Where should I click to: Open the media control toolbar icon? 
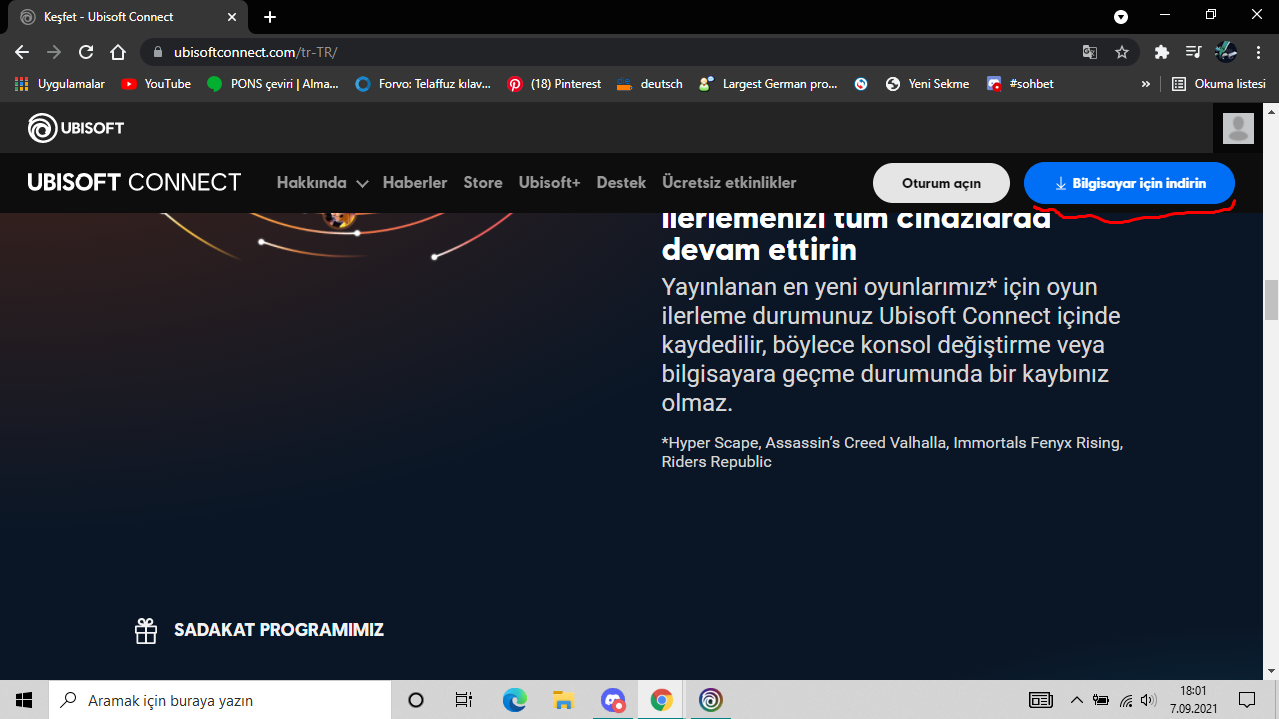coord(1193,52)
